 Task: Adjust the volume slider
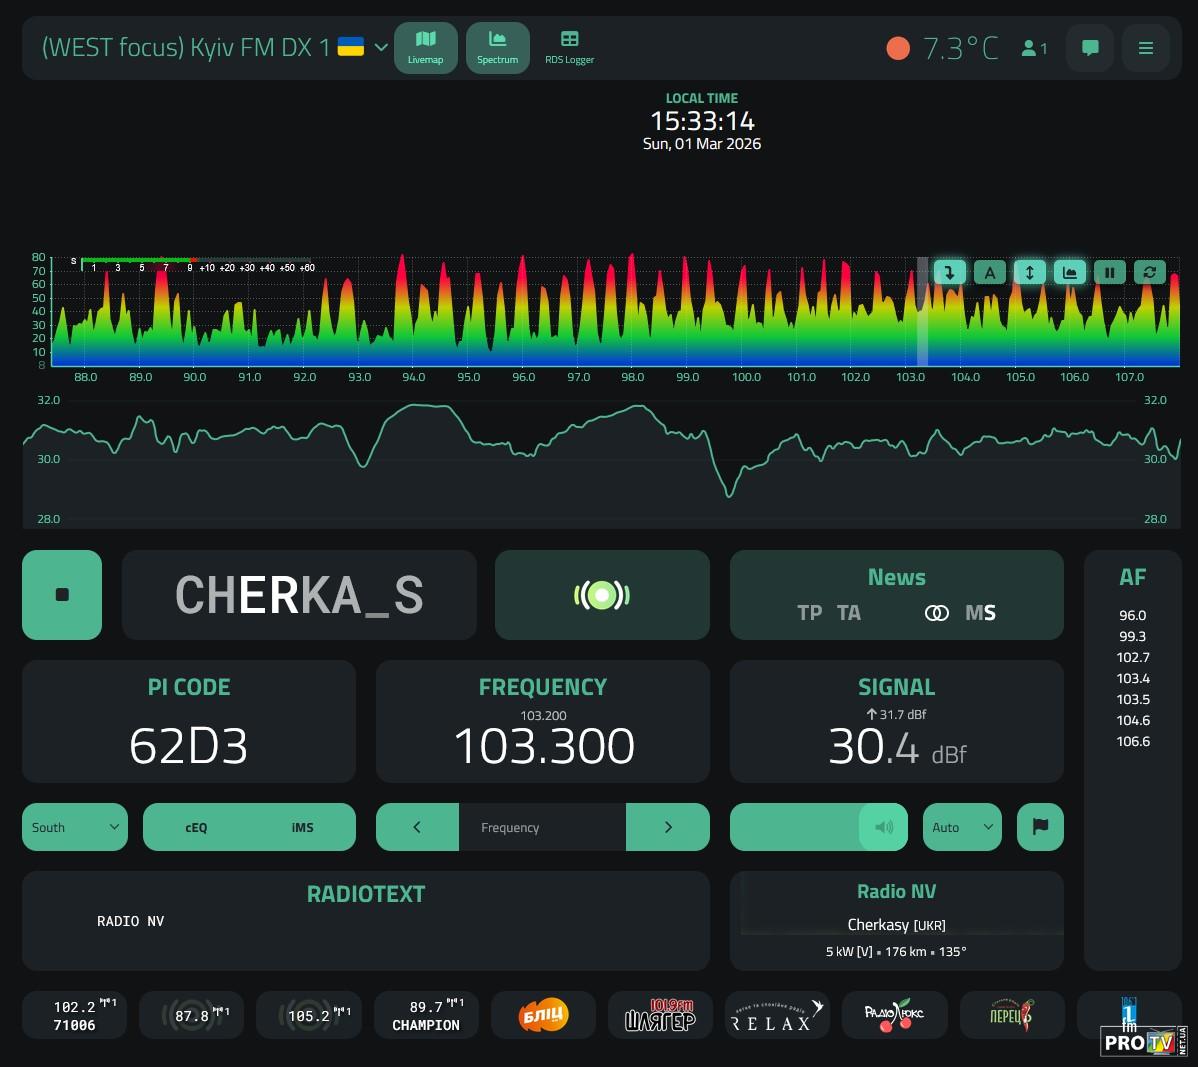(818, 827)
